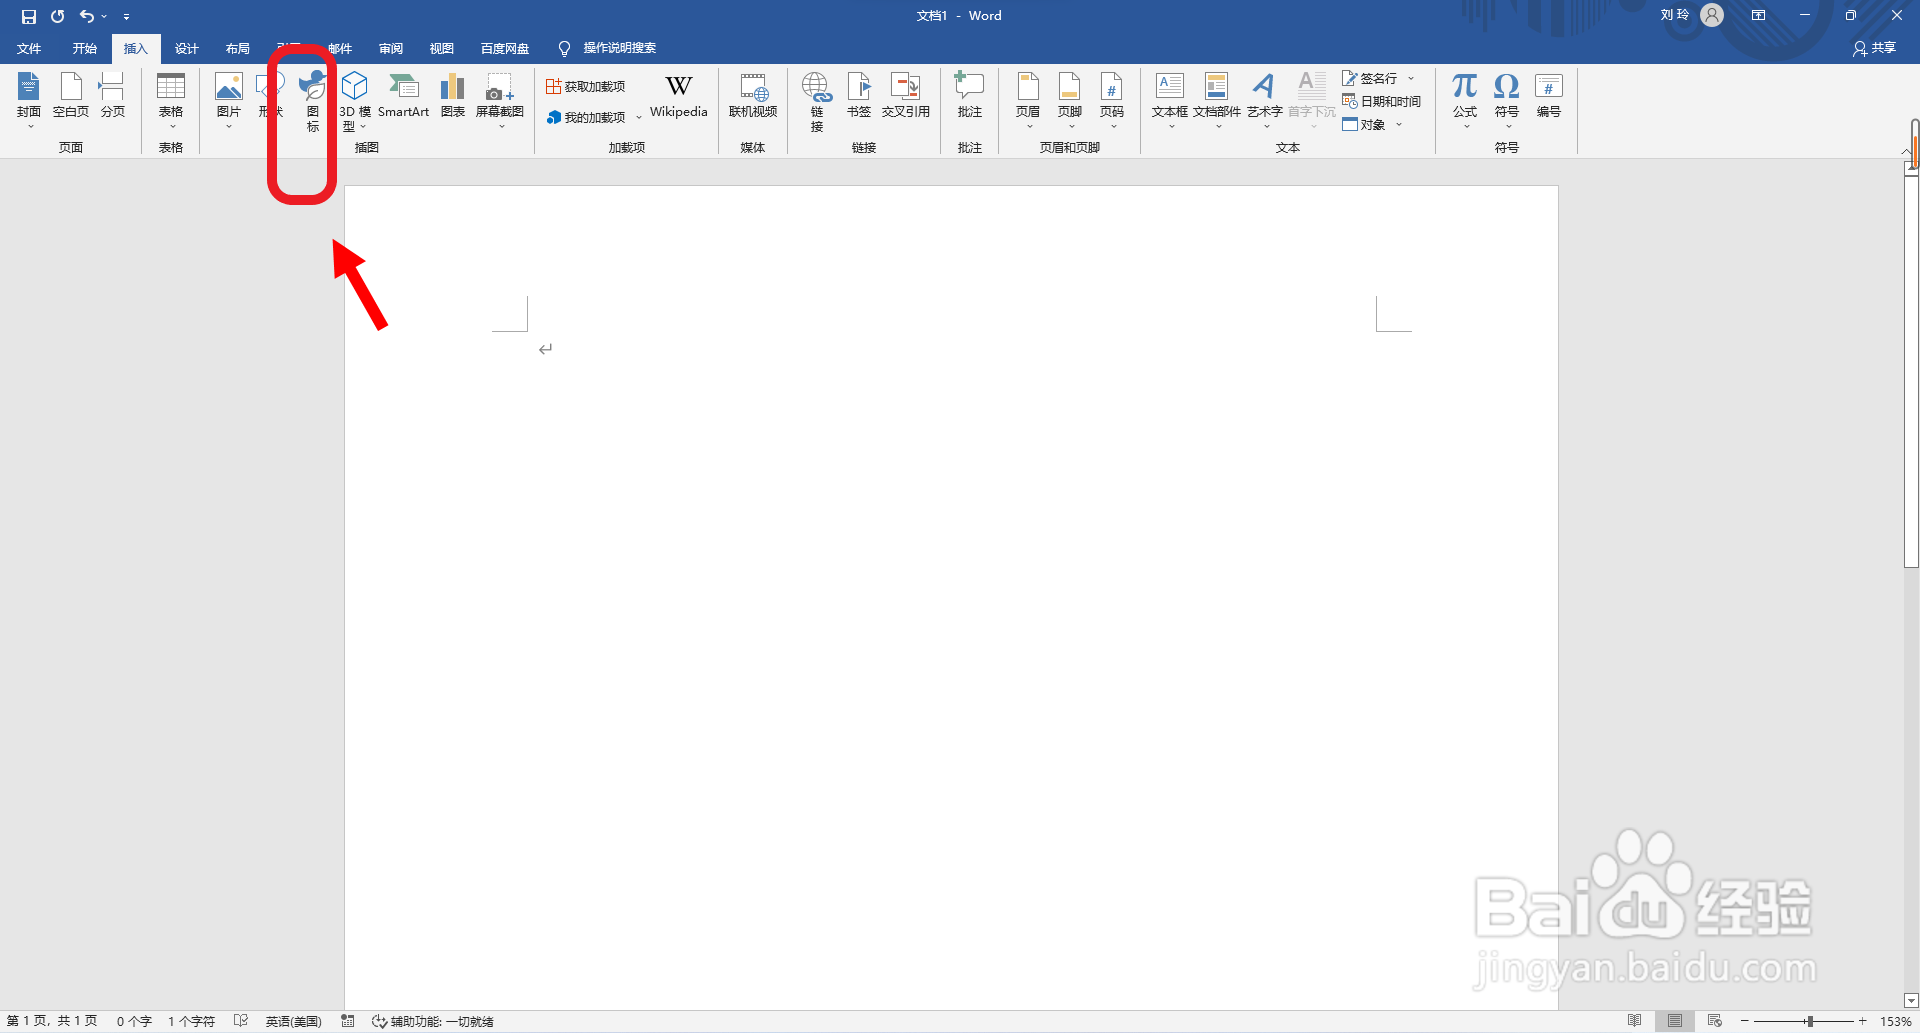
Task: Click the word count '0 个字'
Action: (x=134, y=1021)
